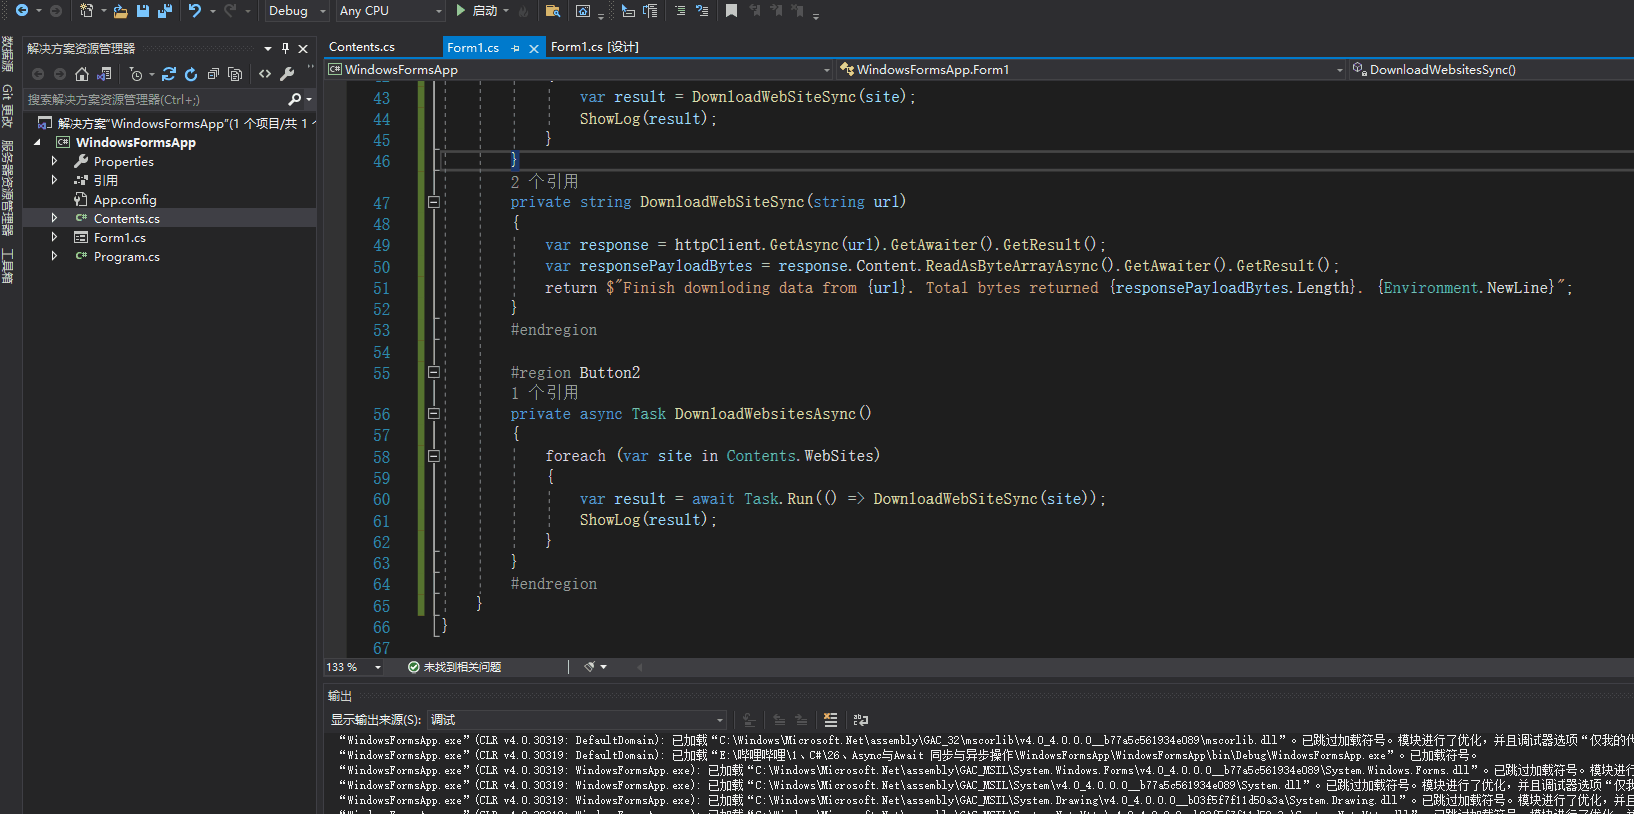Open Properties via the wrench icon
This screenshot has height=814, width=1634.
tap(287, 74)
